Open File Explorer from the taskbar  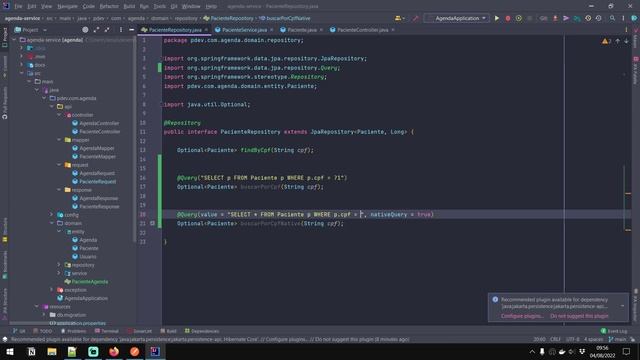click(x=52, y=351)
